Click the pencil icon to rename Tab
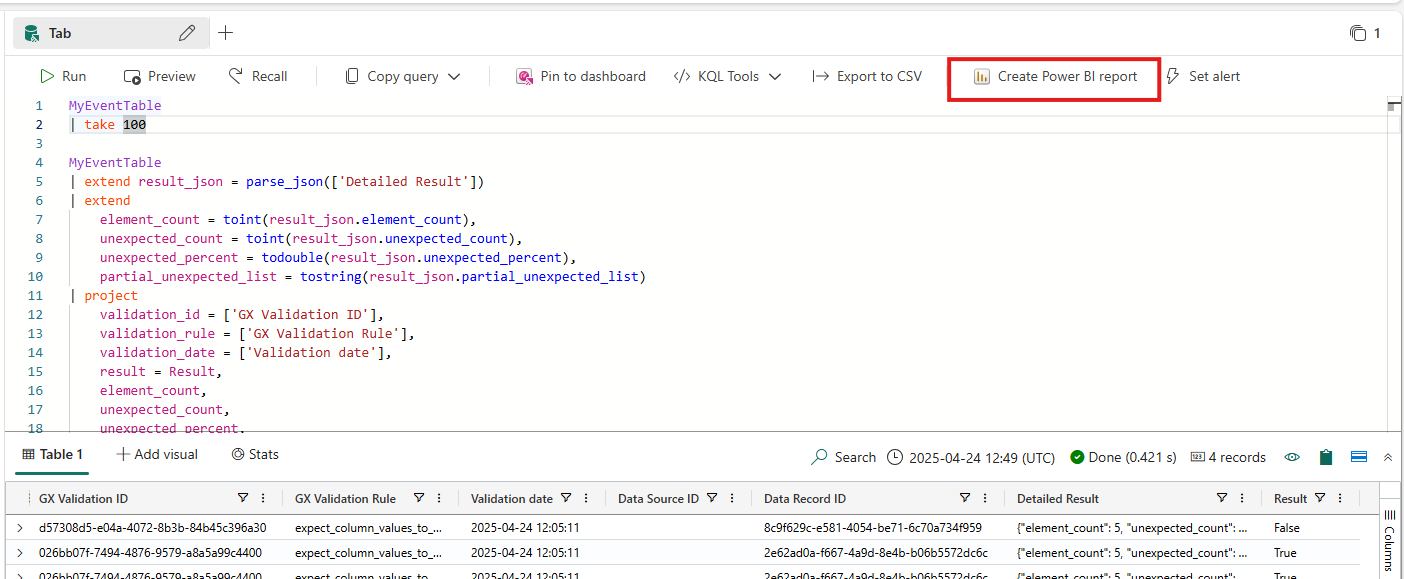 pyautogui.click(x=187, y=33)
